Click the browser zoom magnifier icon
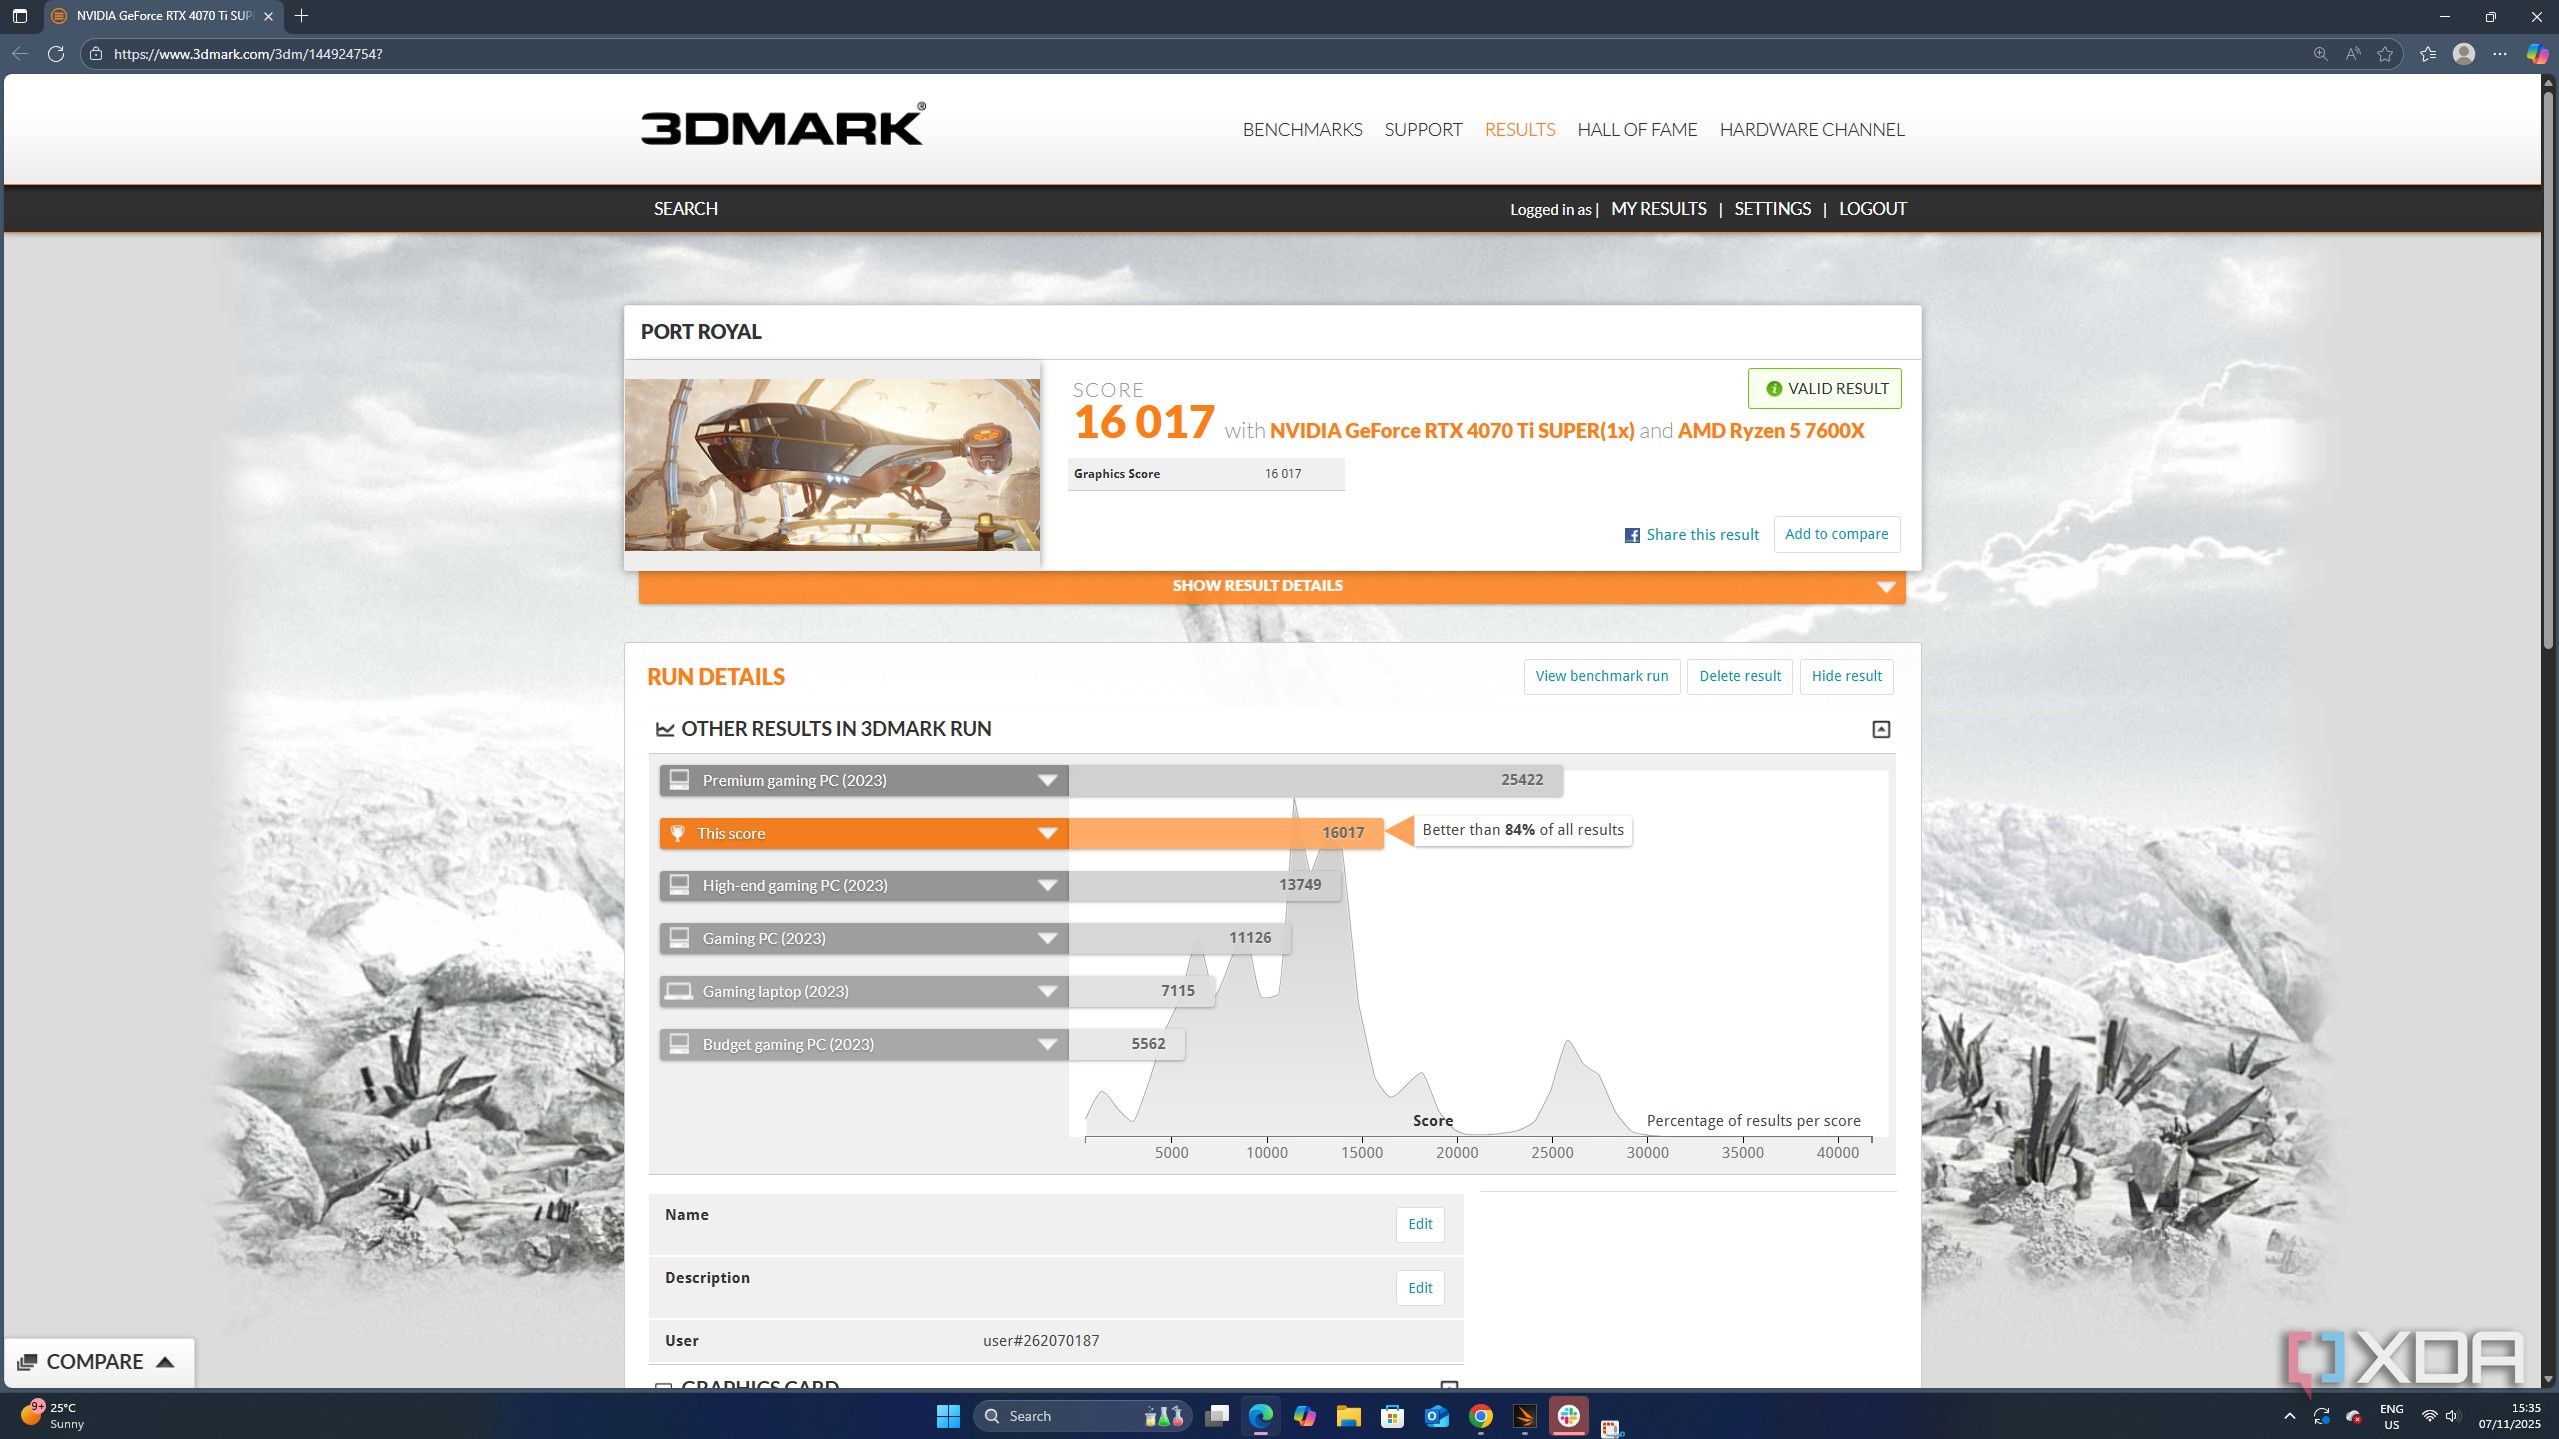 (2320, 54)
